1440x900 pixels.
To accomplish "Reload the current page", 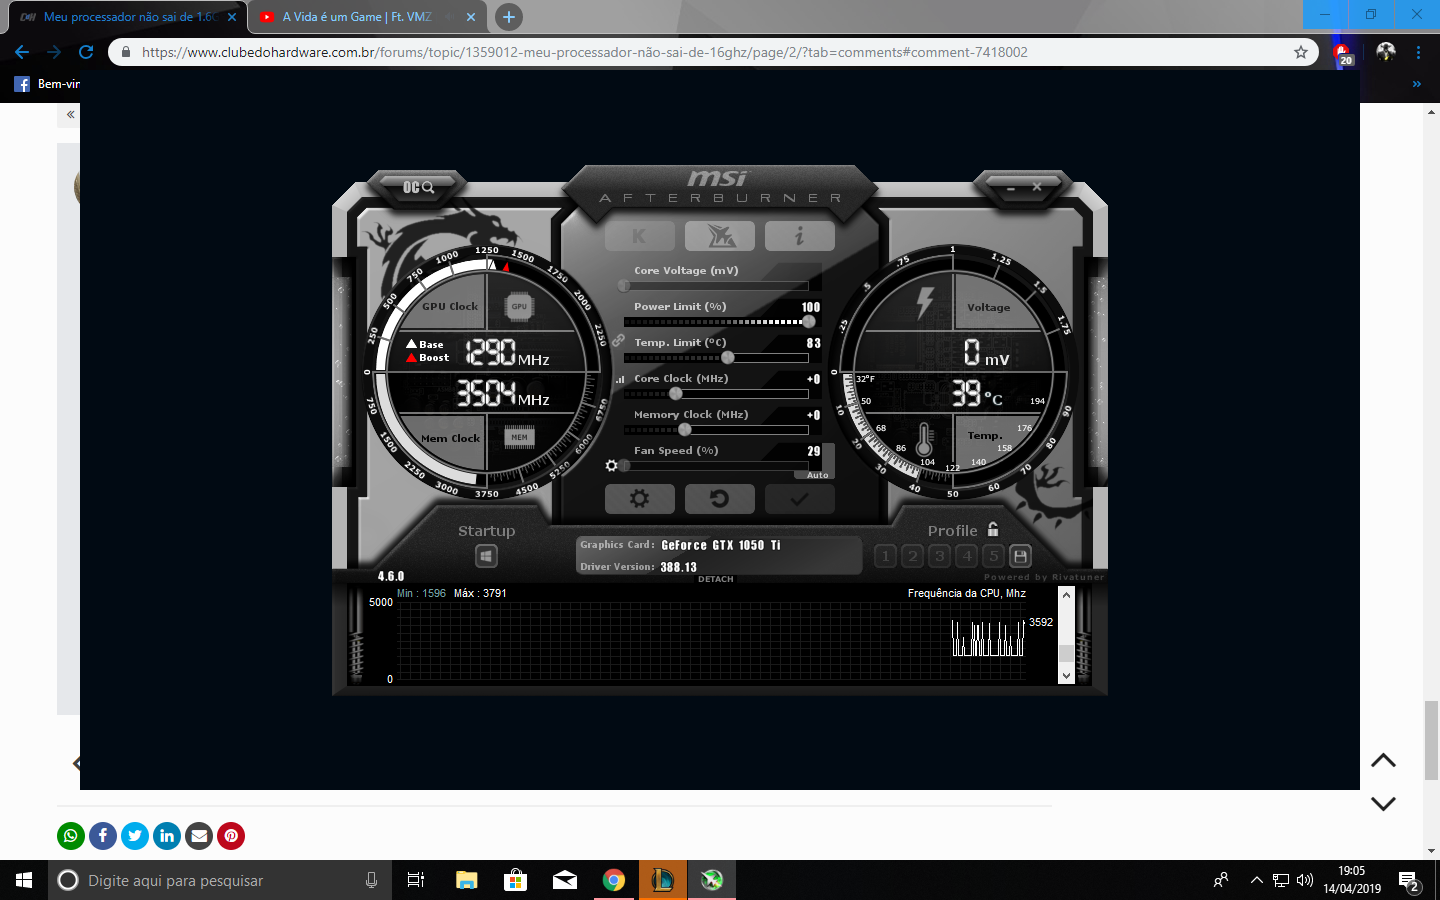I will [x=86, y=52].
